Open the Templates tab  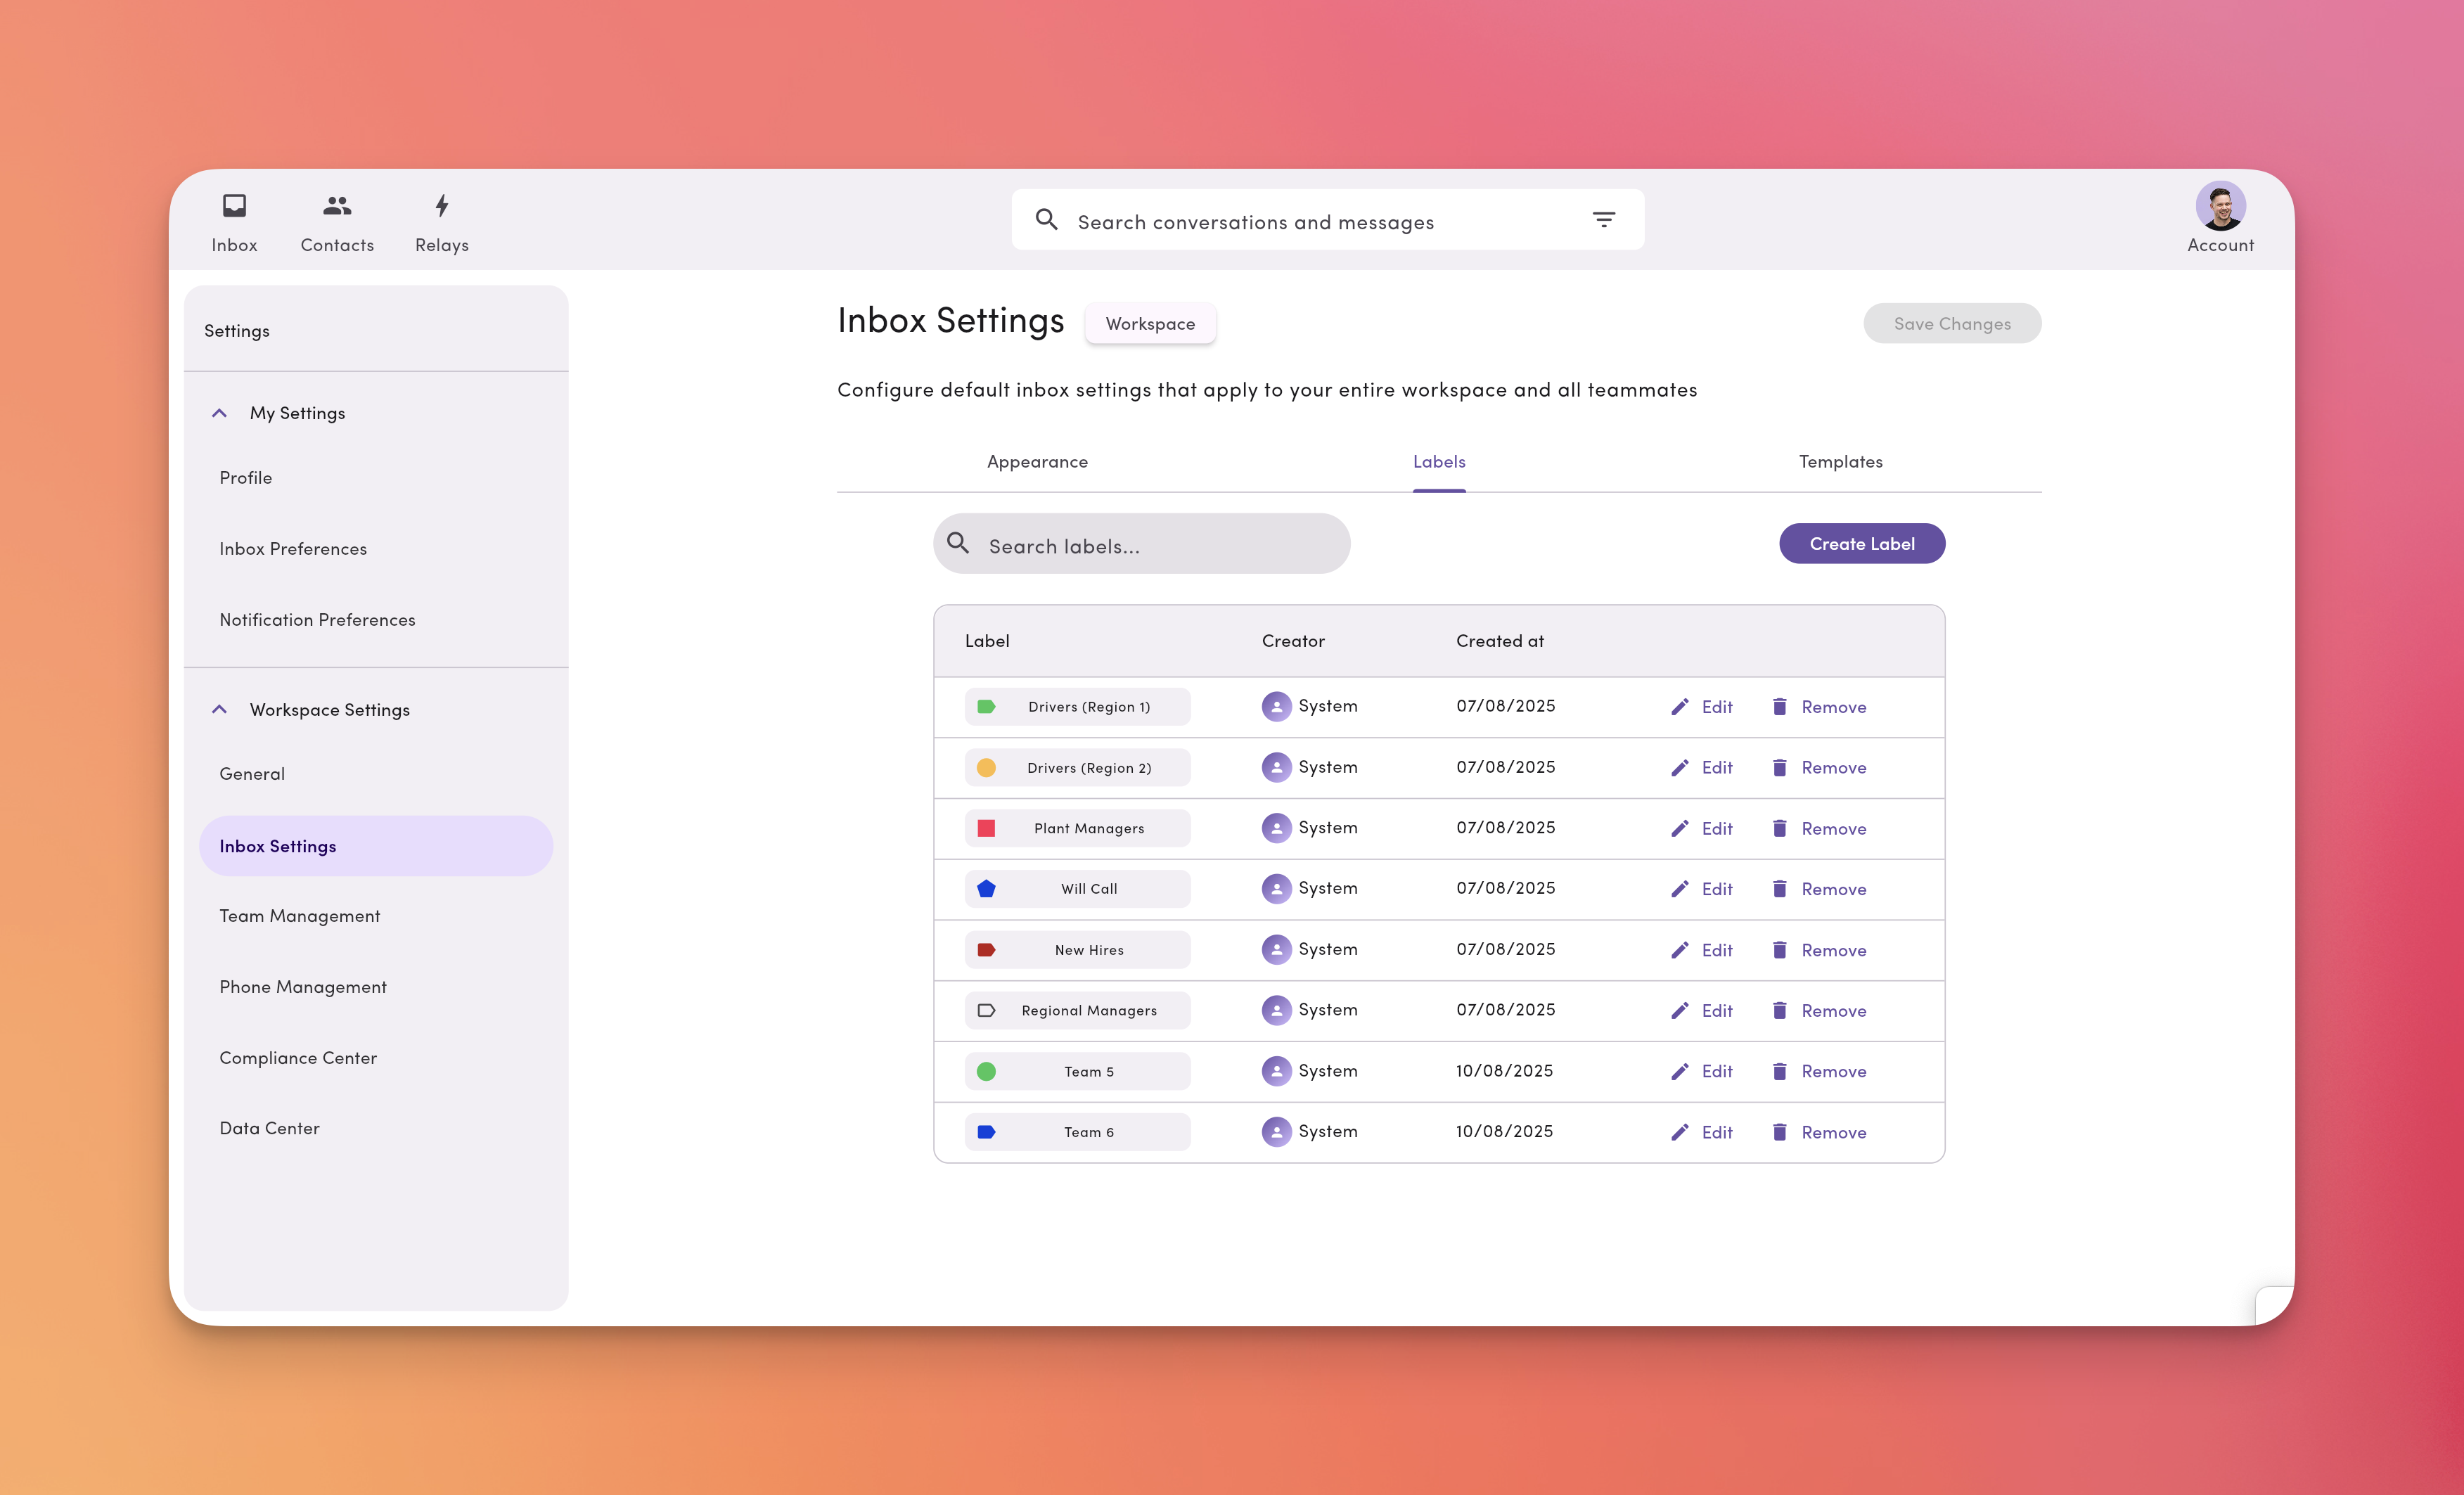1839,461
